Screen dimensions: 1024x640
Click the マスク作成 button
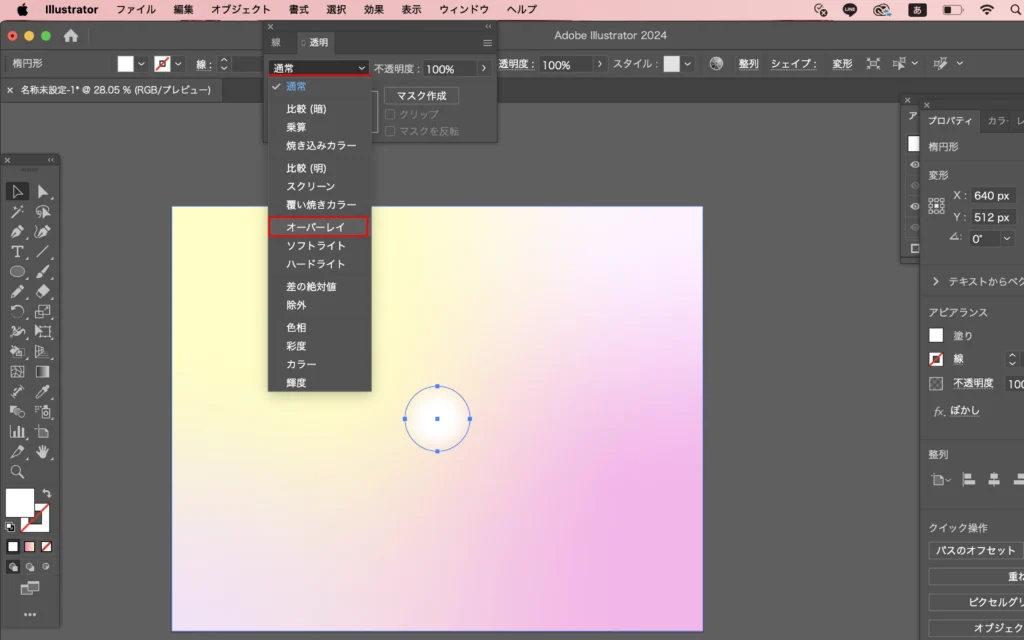tap(421, 96)
